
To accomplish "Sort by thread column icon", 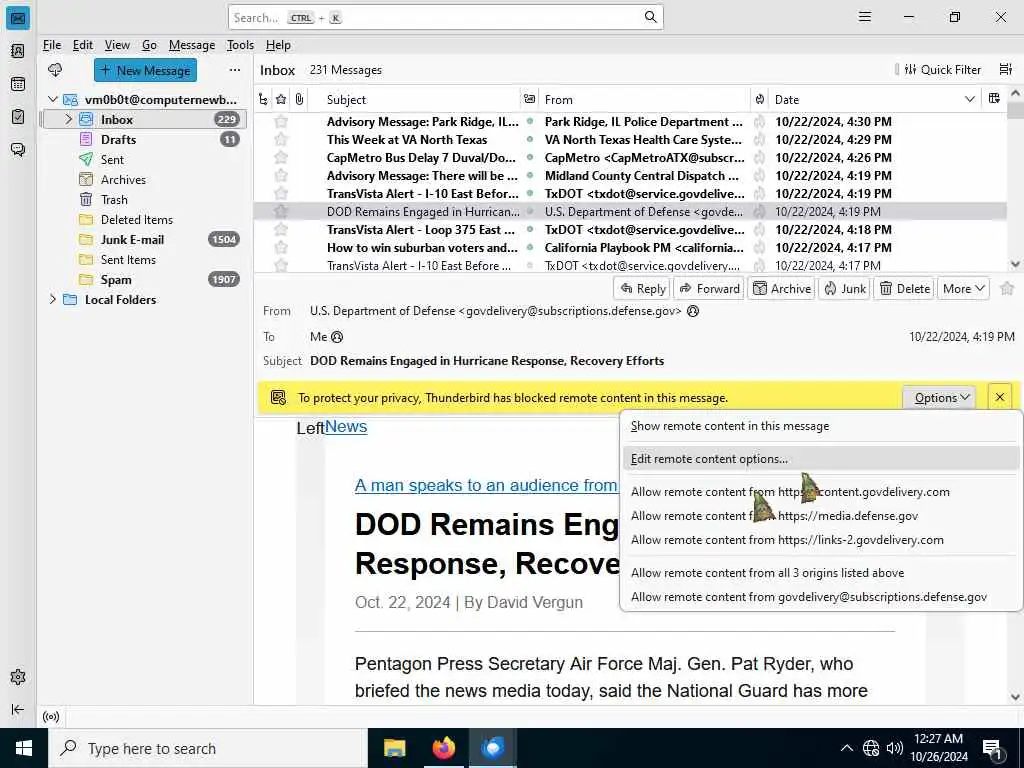I will 263,99.
